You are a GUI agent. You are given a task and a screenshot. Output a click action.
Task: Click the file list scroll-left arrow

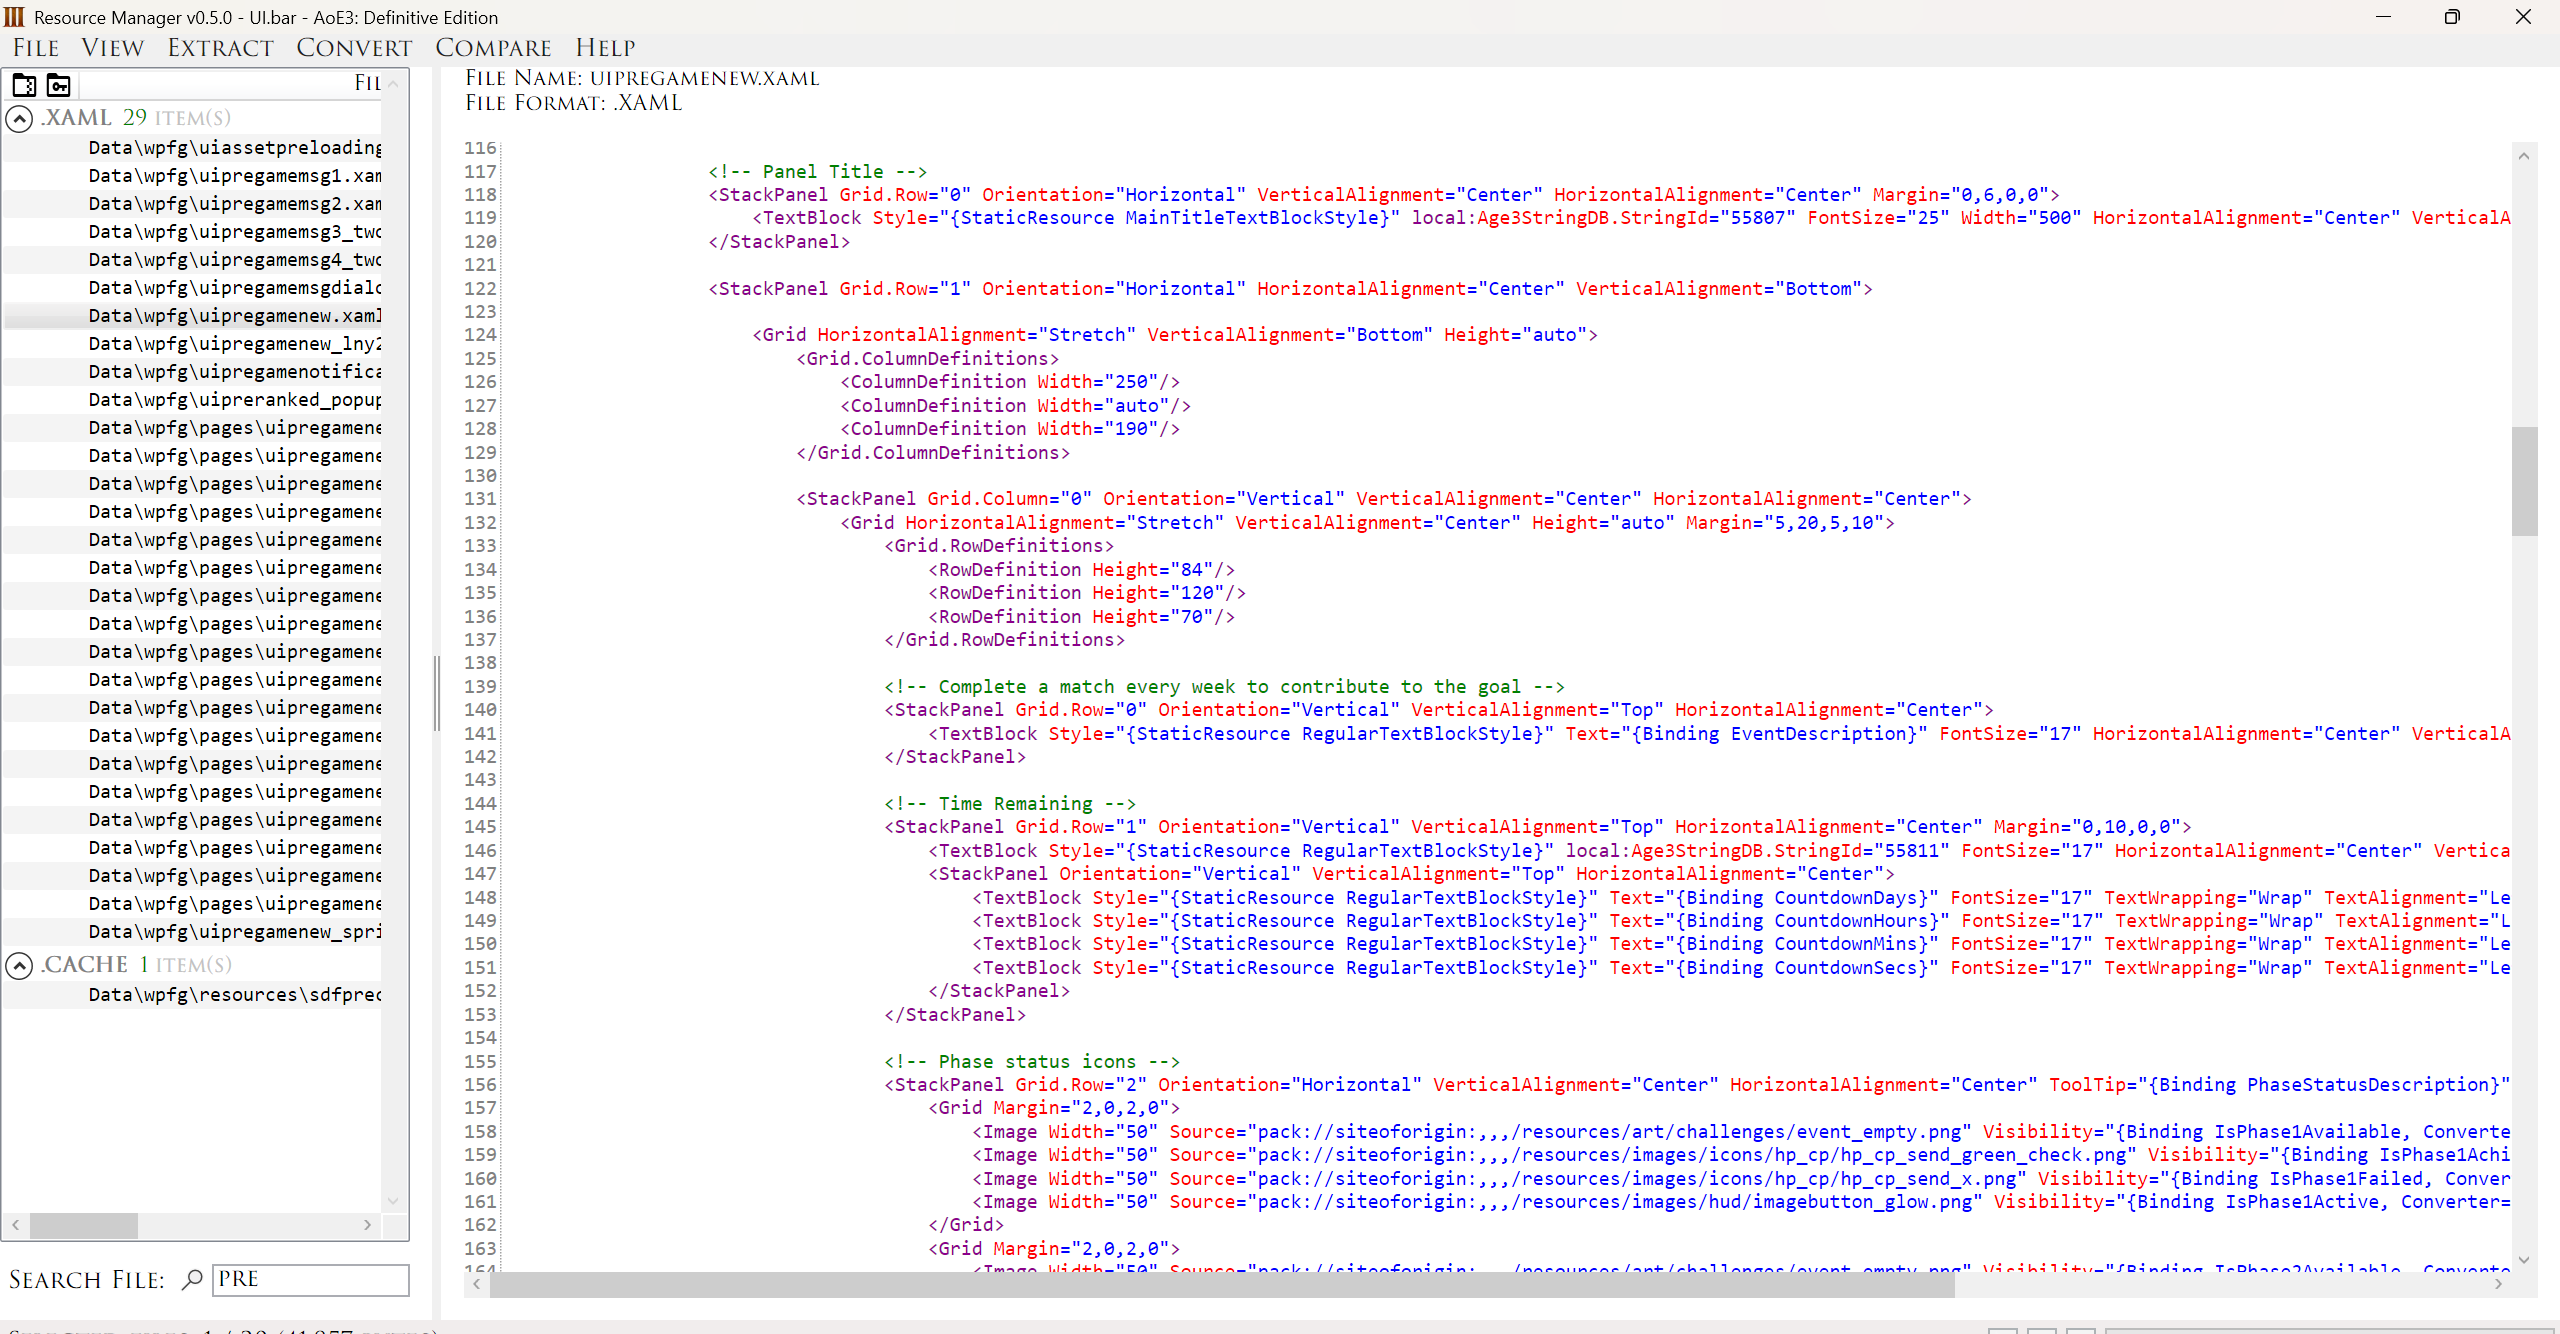pyautogui.click(x=15, y=1224)
